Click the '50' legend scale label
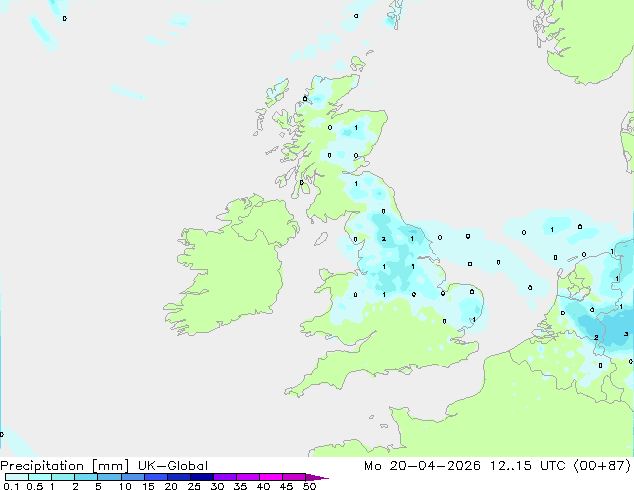The width and height of the screenshot is (634, 490). tap(309, 486)
